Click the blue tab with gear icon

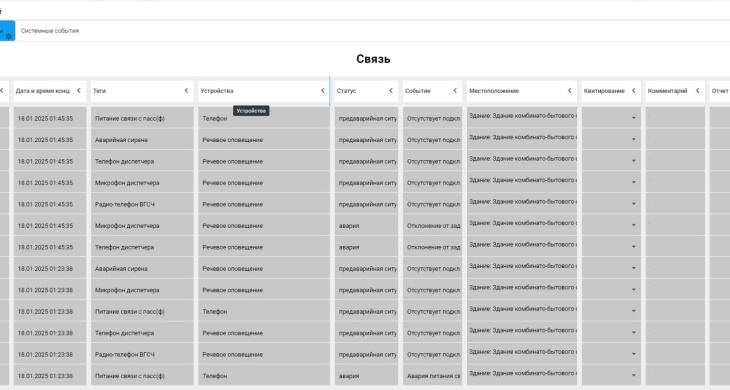(7, 31)
